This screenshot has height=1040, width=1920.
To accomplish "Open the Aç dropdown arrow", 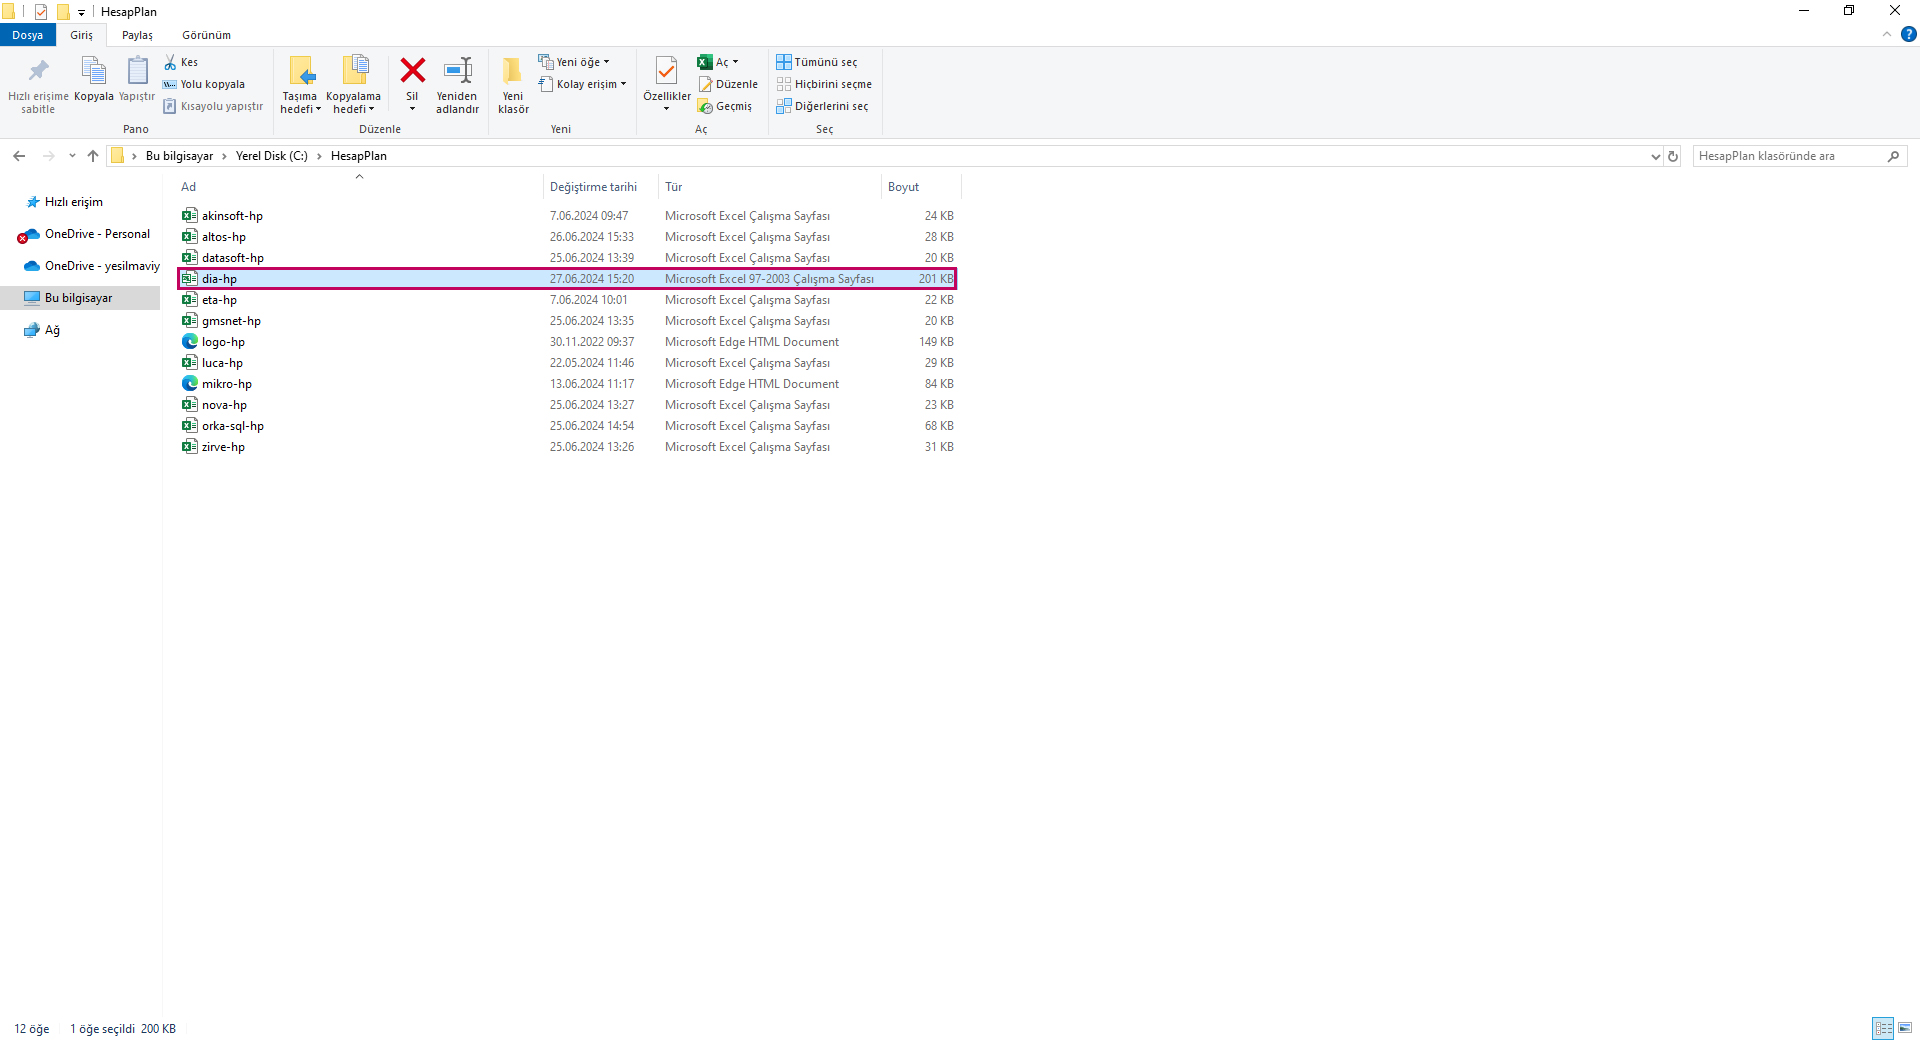I will coord(736,62).
